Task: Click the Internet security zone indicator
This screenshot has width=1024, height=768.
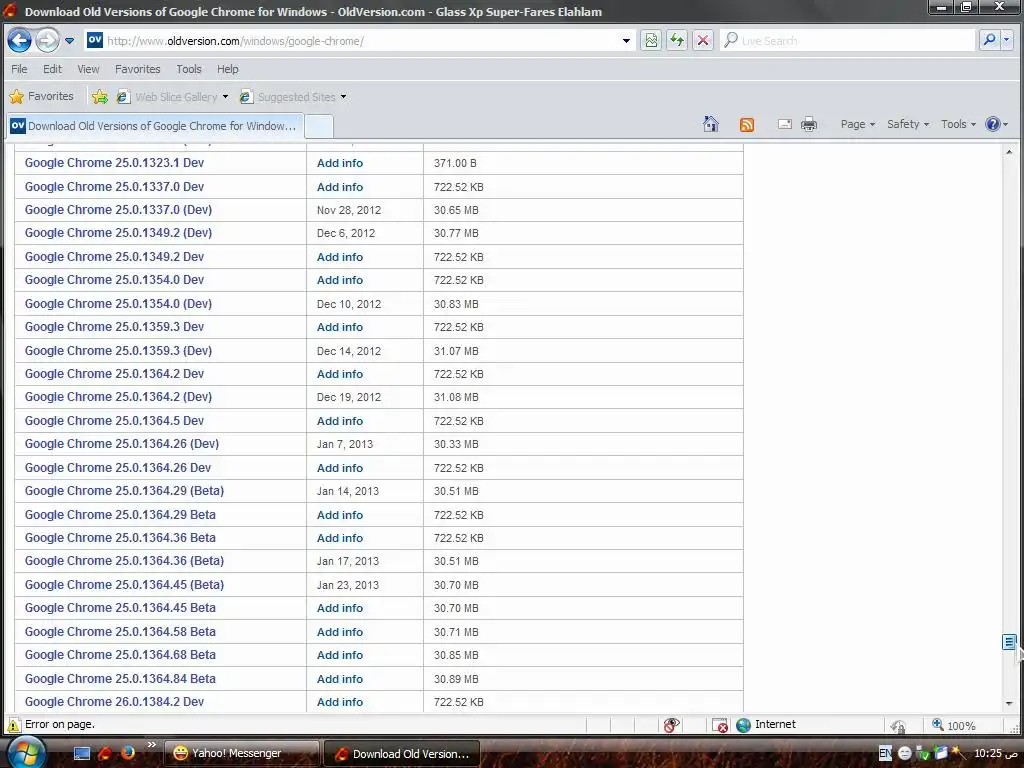Action: pyautogui.click(x=765, y=724)
